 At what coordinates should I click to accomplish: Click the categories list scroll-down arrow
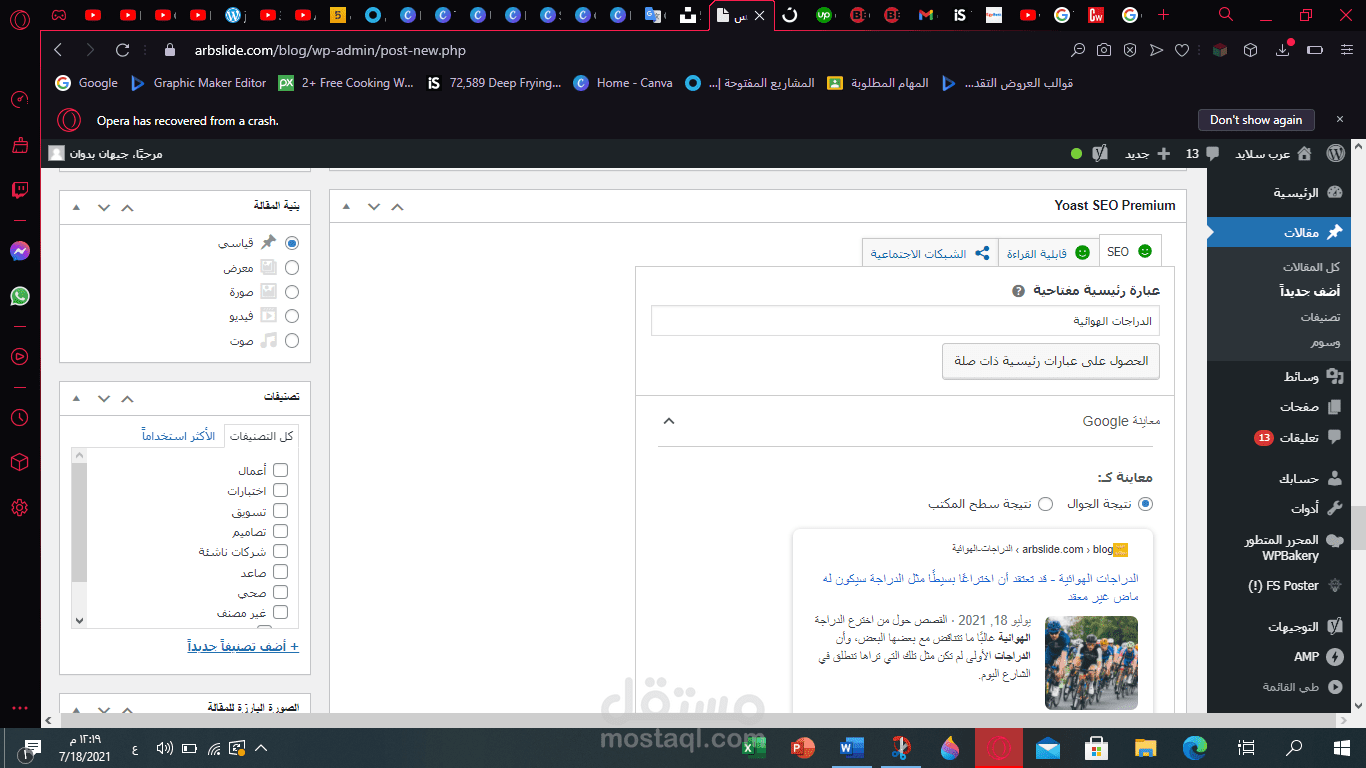[x=79, y=620]
